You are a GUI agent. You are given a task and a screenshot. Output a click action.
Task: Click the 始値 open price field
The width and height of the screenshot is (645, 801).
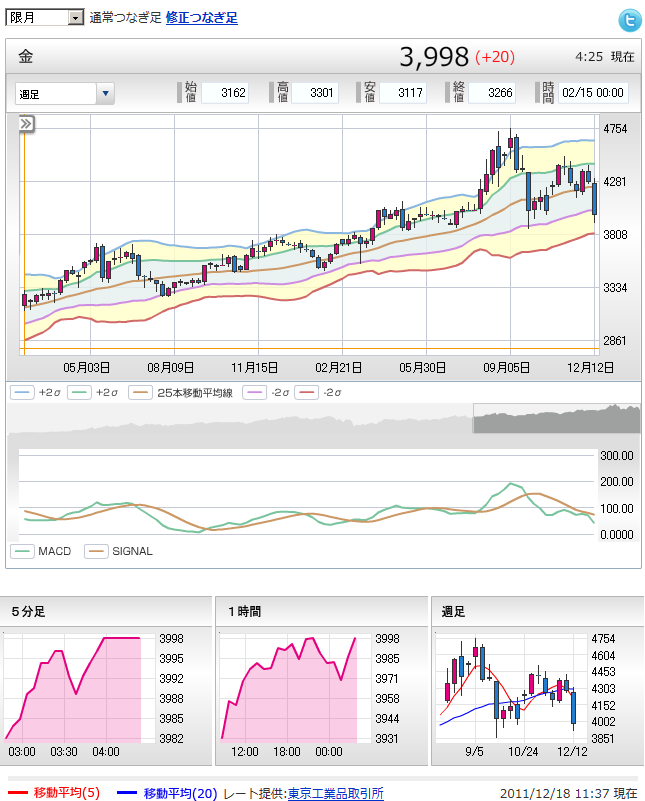click(225, 93)
